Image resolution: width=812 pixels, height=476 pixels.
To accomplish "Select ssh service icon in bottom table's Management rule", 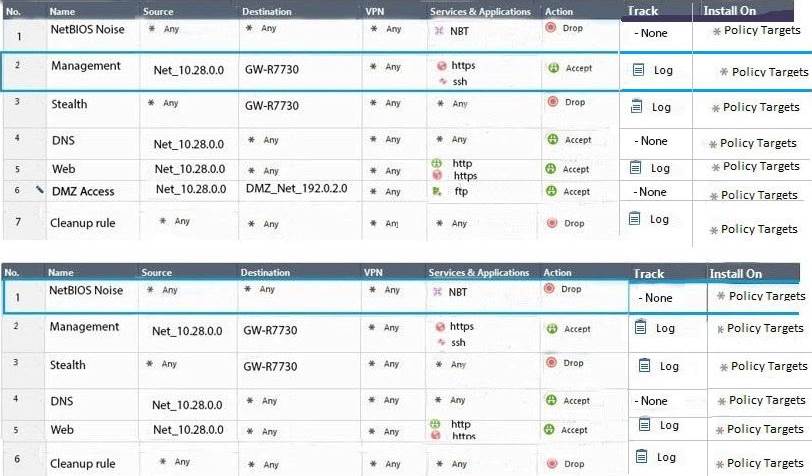I will pos(441,342).
